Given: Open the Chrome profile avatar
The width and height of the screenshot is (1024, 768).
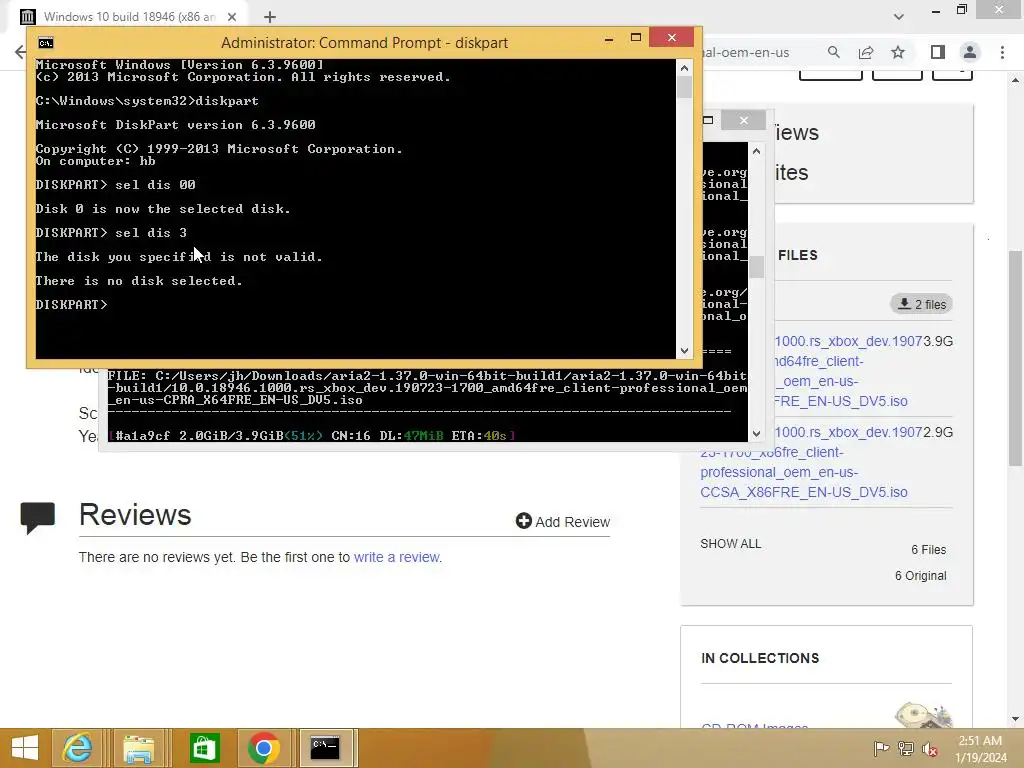Looking at the screenshot, I should tap(970, 52).
